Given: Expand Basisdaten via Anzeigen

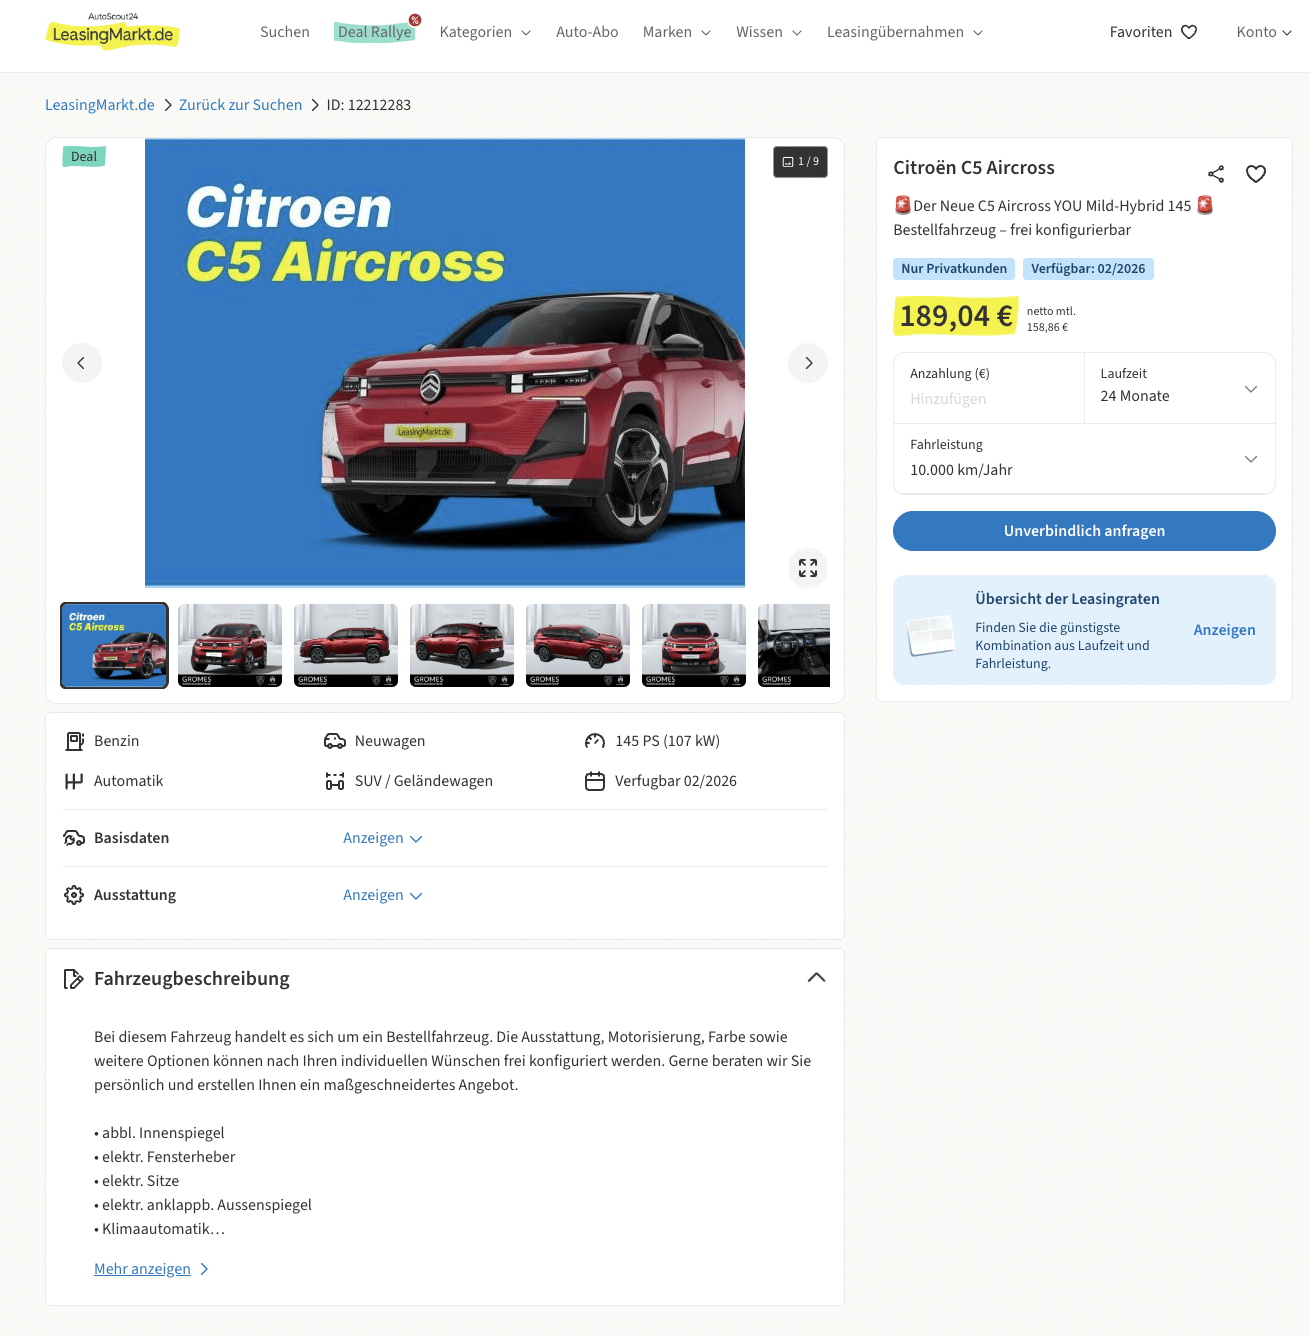Looking at the screenshot, I should click(383, 838).
